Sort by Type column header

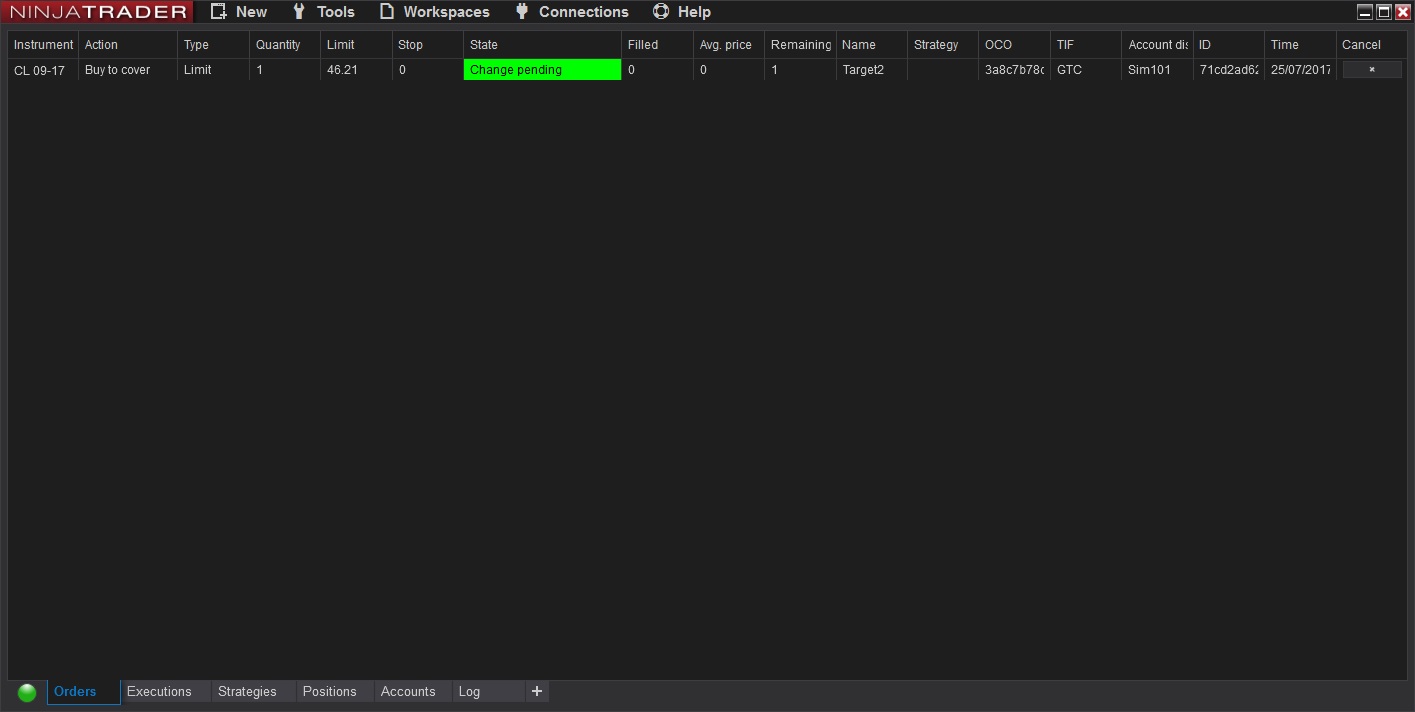pyautogui.click(x=213, y=45)
